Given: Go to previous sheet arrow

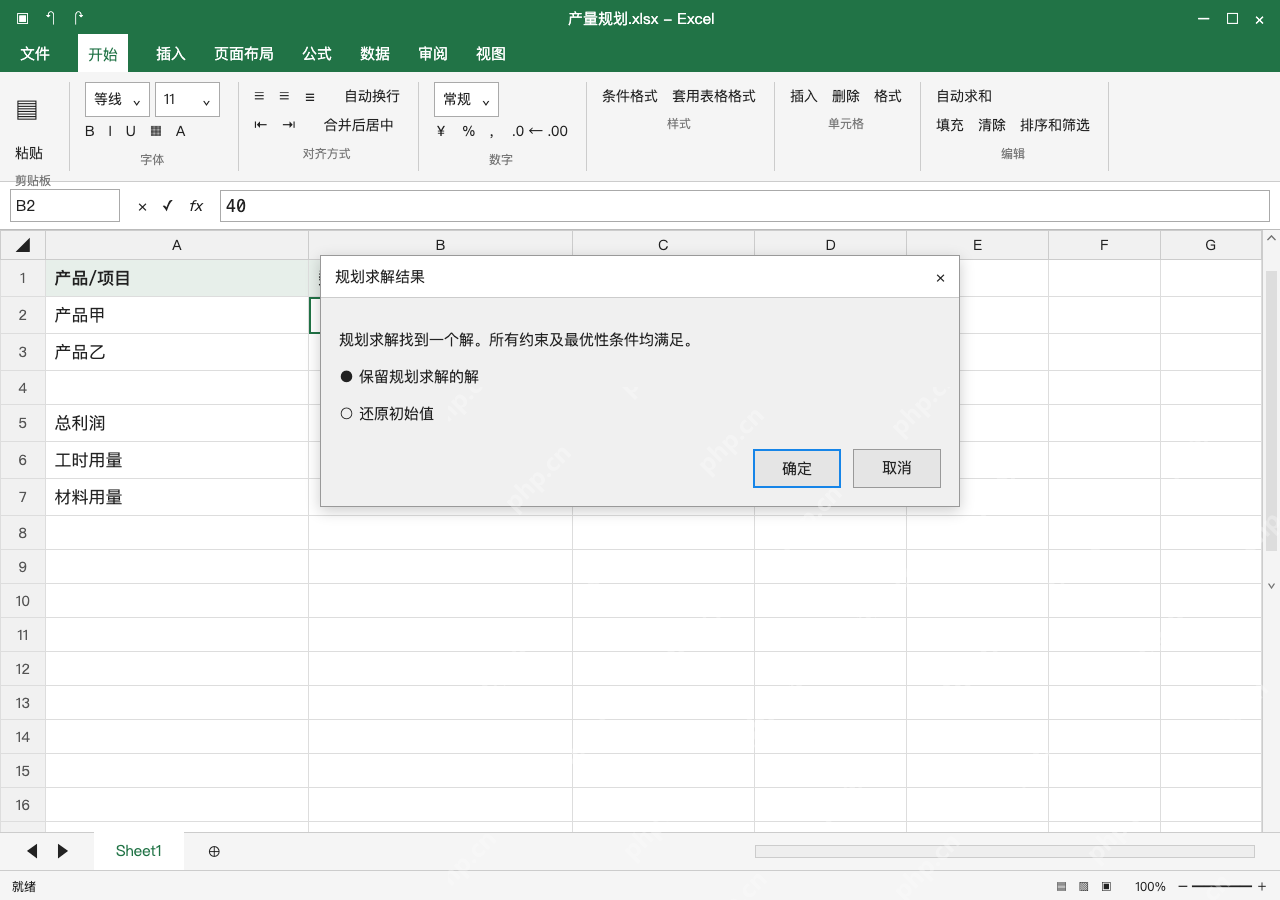Looking at the screenshot, I should click(x=32, y=851).
